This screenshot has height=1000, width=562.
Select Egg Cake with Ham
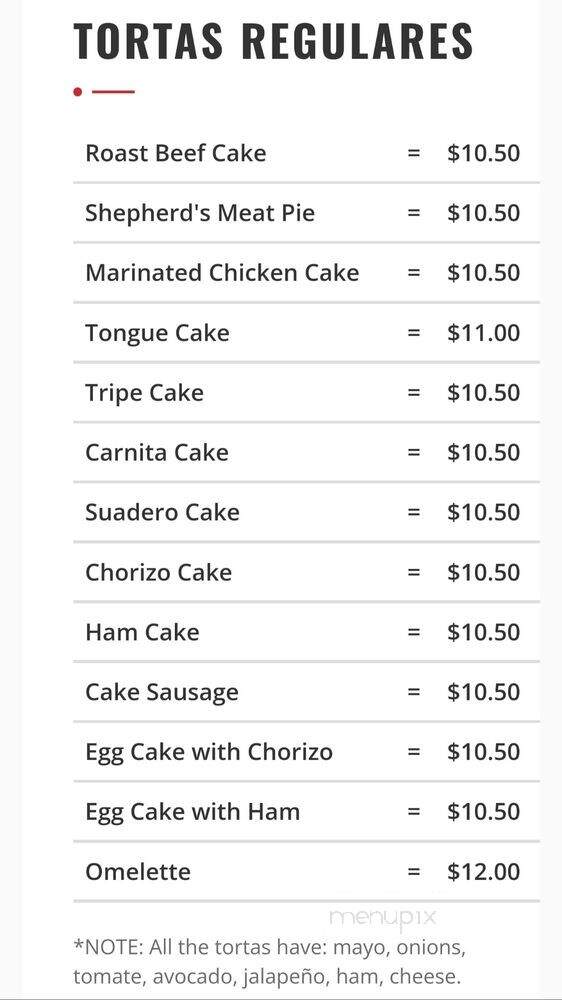click(x=306, y=812)
